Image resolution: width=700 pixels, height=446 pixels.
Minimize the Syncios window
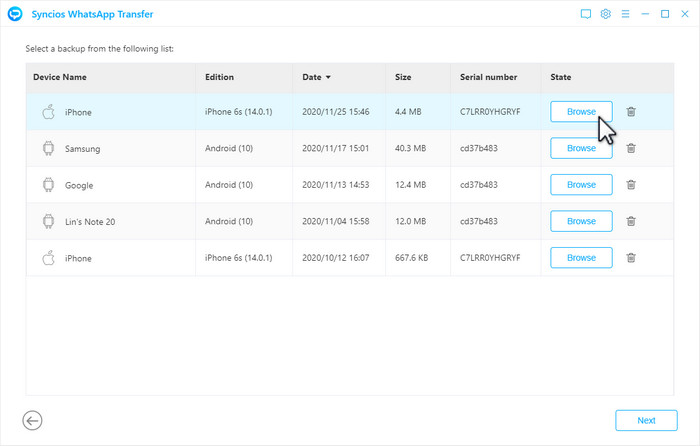tap(645, 14)
